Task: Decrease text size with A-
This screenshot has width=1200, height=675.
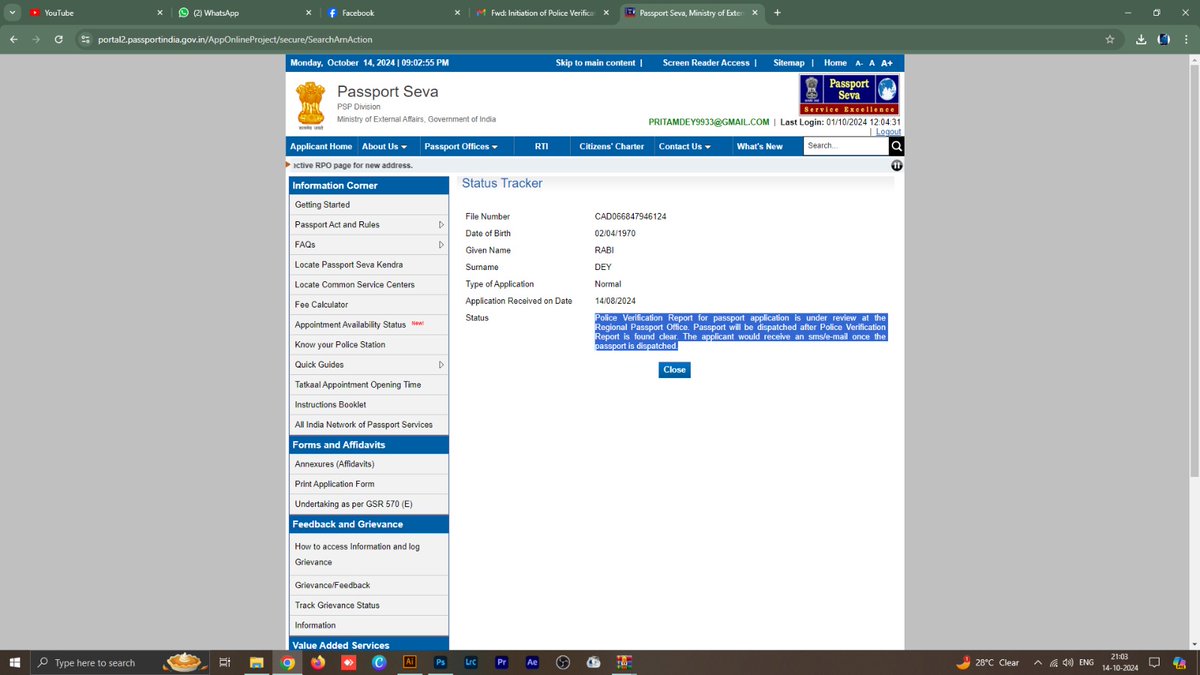Action: click(859, 63)
